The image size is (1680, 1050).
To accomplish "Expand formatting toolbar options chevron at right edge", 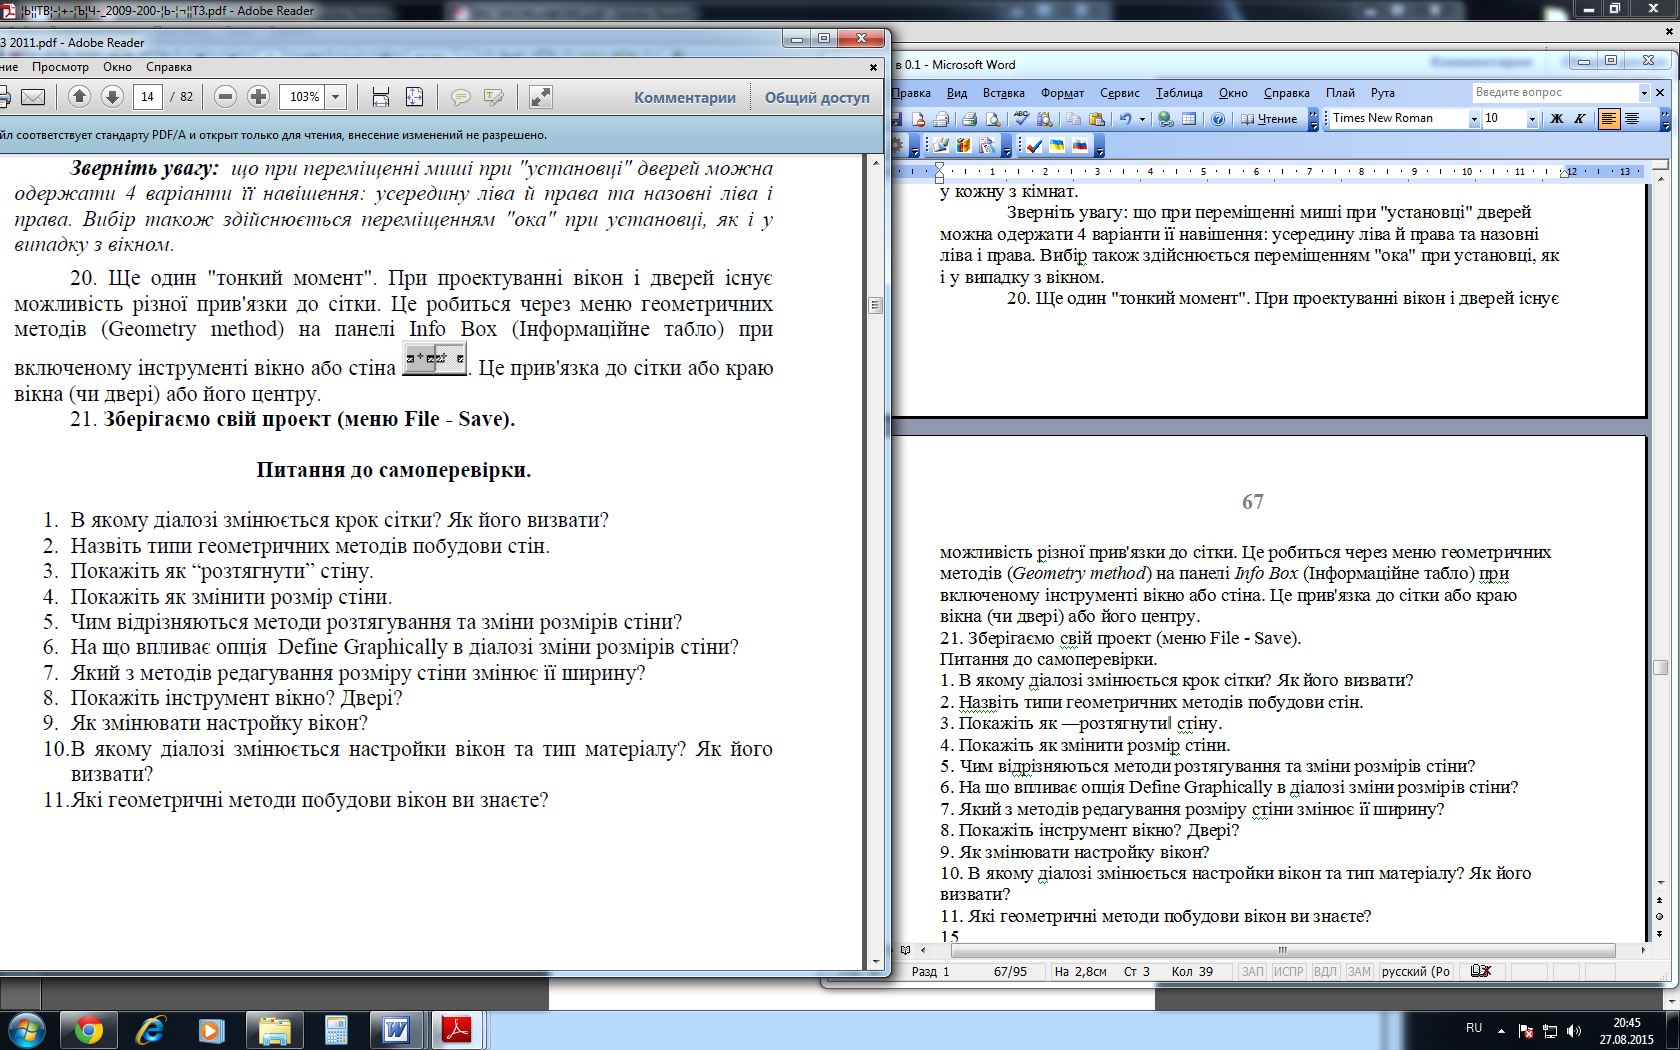I will pos(1665,119).
